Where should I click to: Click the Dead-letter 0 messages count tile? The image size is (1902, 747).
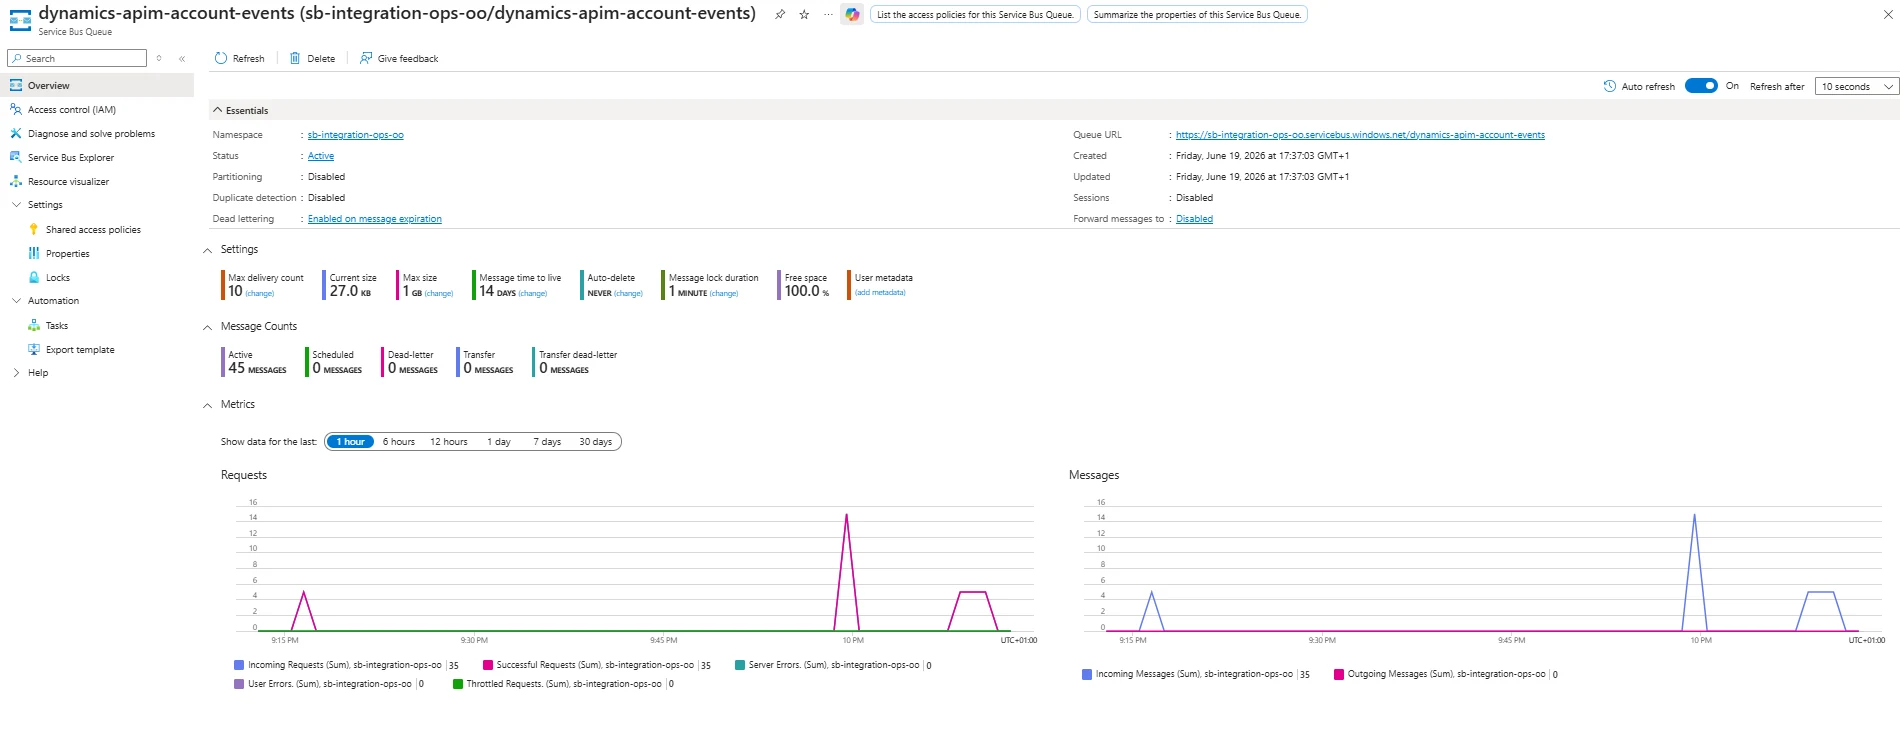click(412, 362)
